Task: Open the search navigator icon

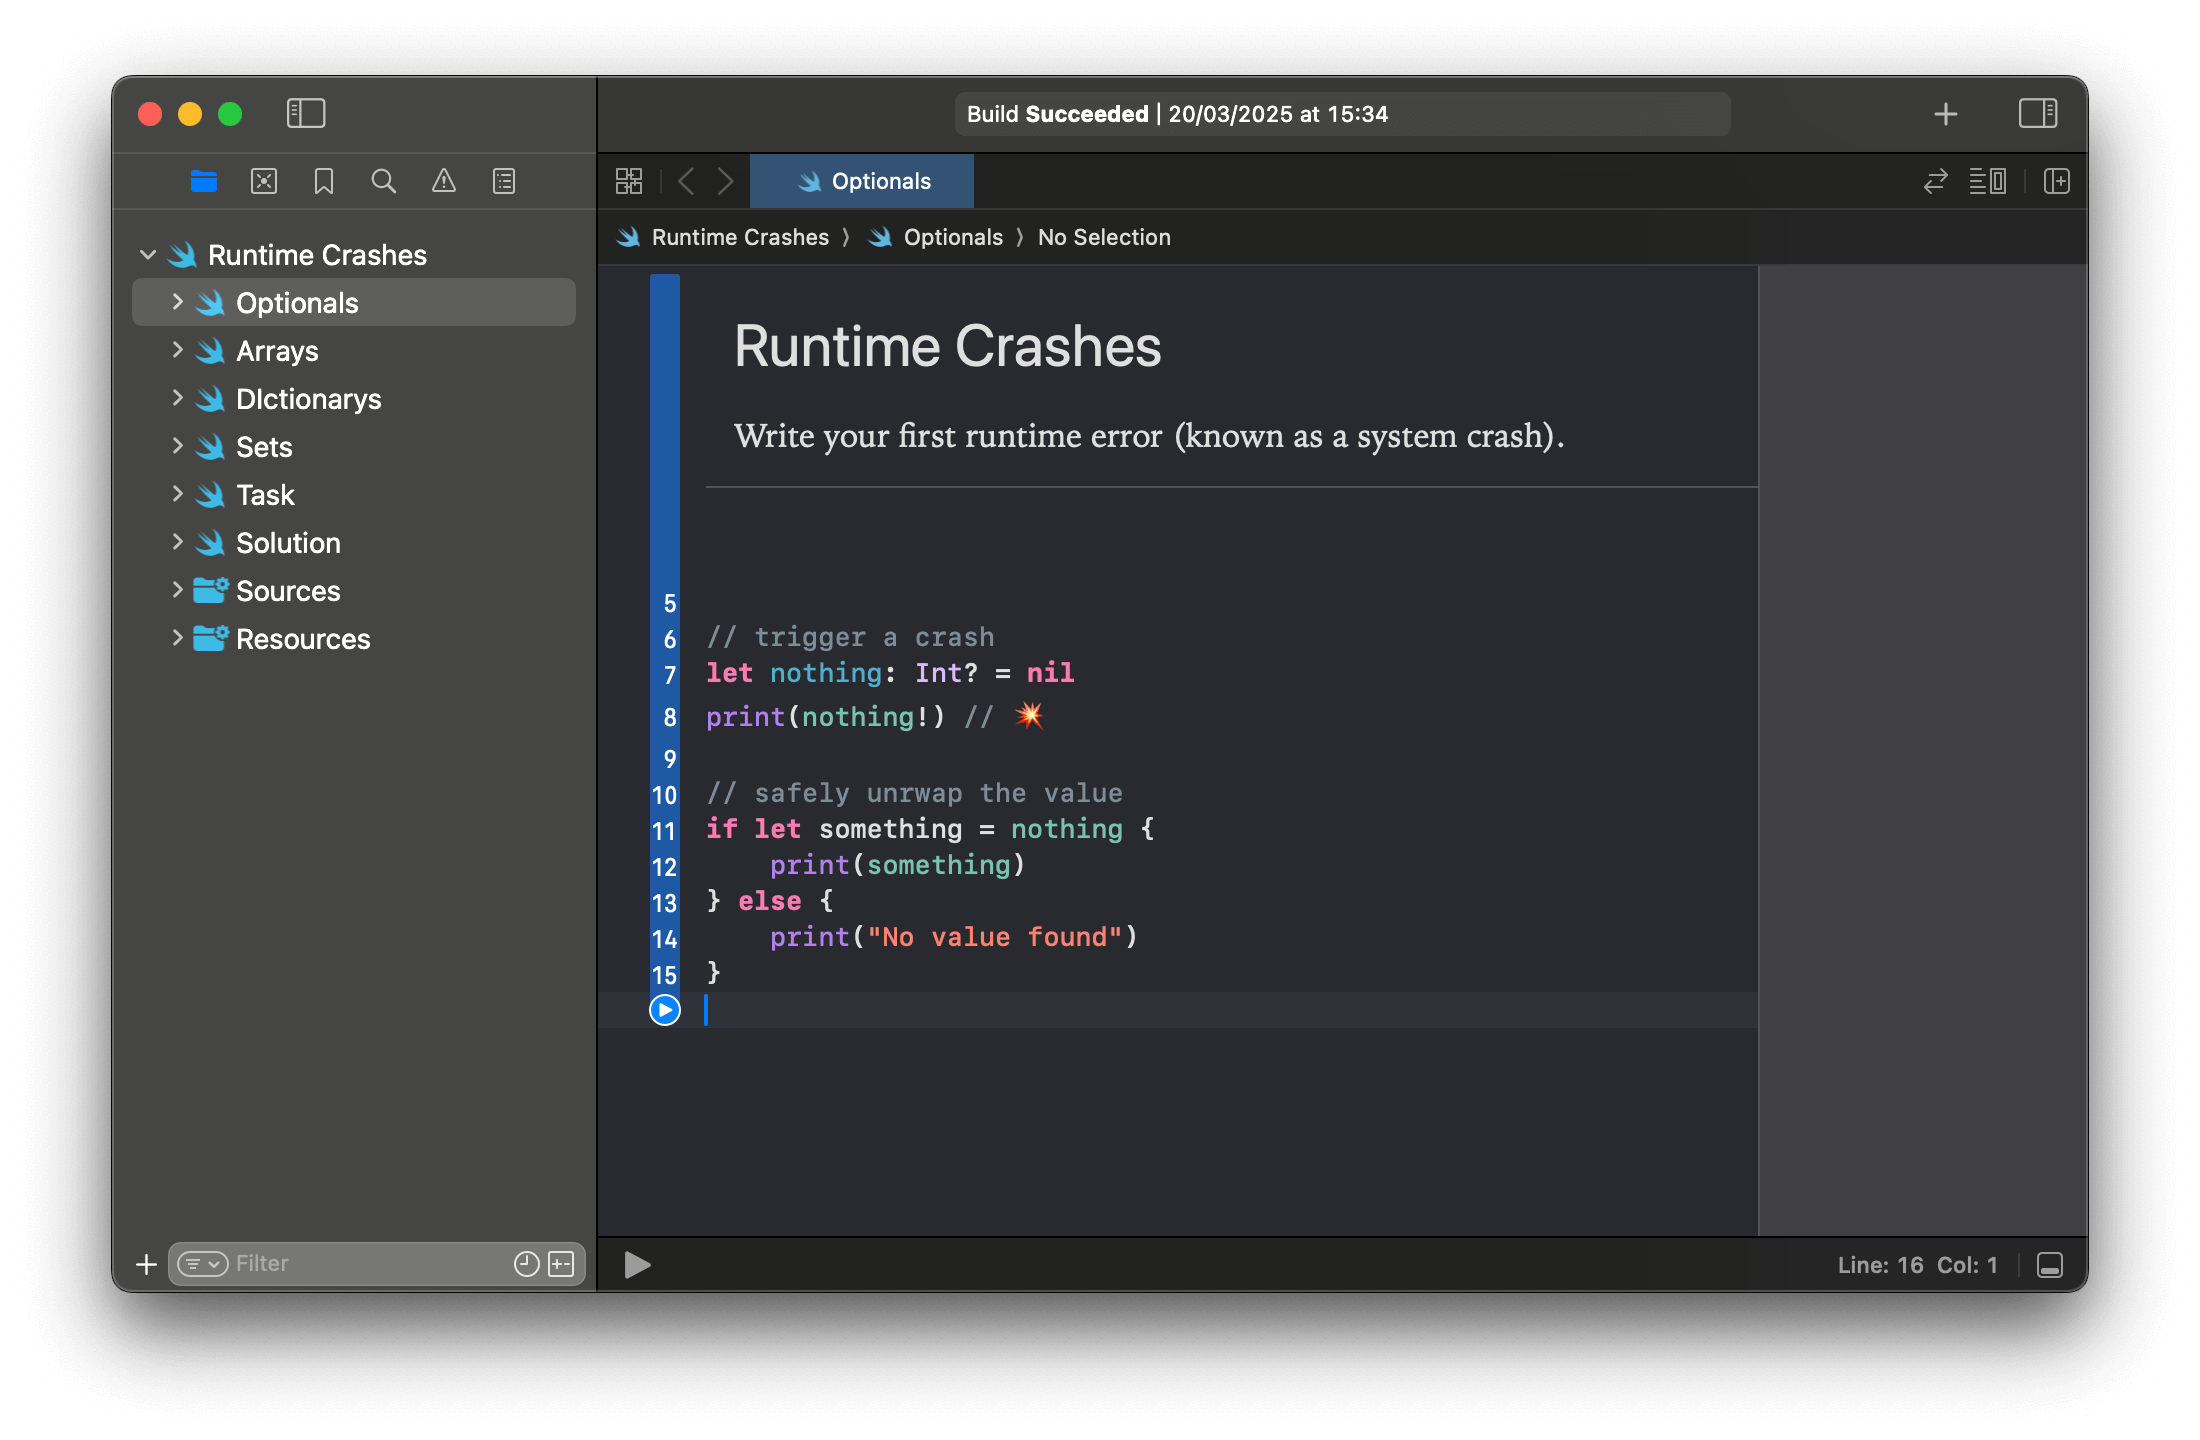Action: click(384, 181)
